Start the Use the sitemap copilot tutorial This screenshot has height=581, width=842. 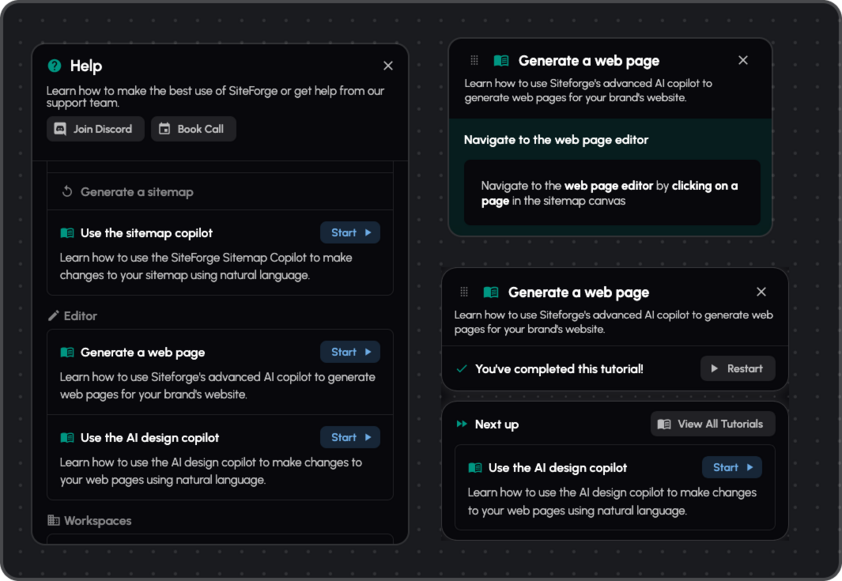[x=350, y=232]
